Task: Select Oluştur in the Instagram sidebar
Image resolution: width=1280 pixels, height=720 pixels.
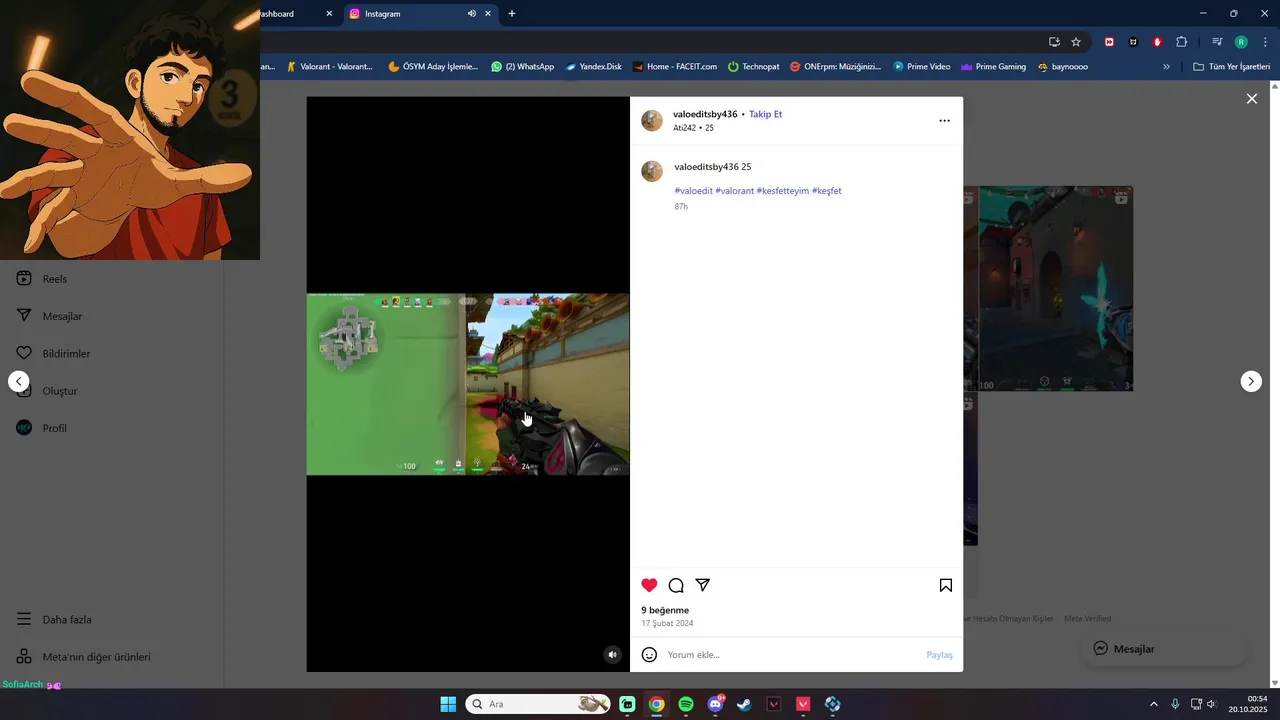Action: click(x=47, y=391)
